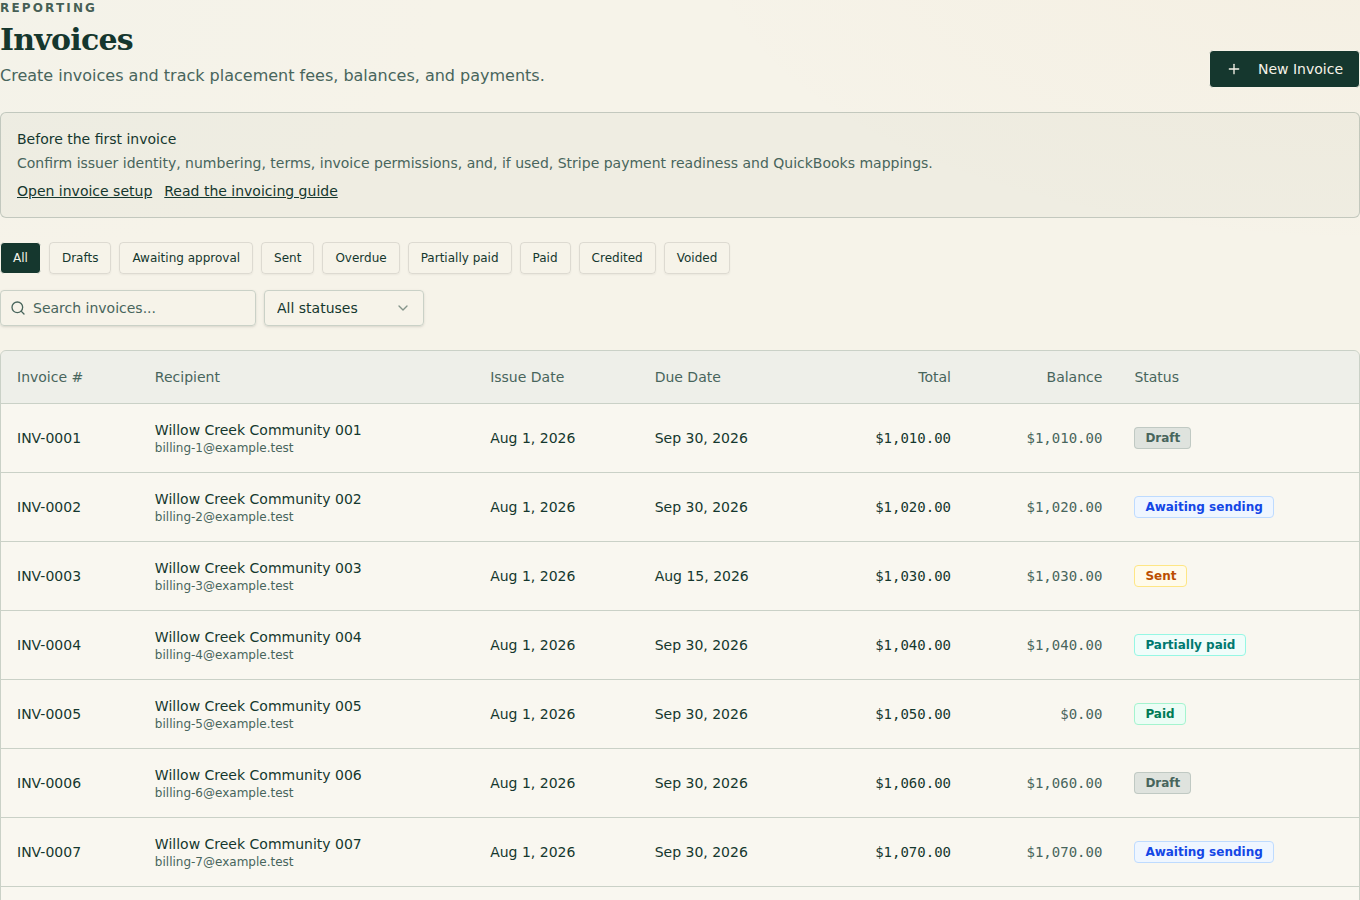Click the Sent status badge for INV-0003
Screen dimensions: 1360x900
(1160, 576)
